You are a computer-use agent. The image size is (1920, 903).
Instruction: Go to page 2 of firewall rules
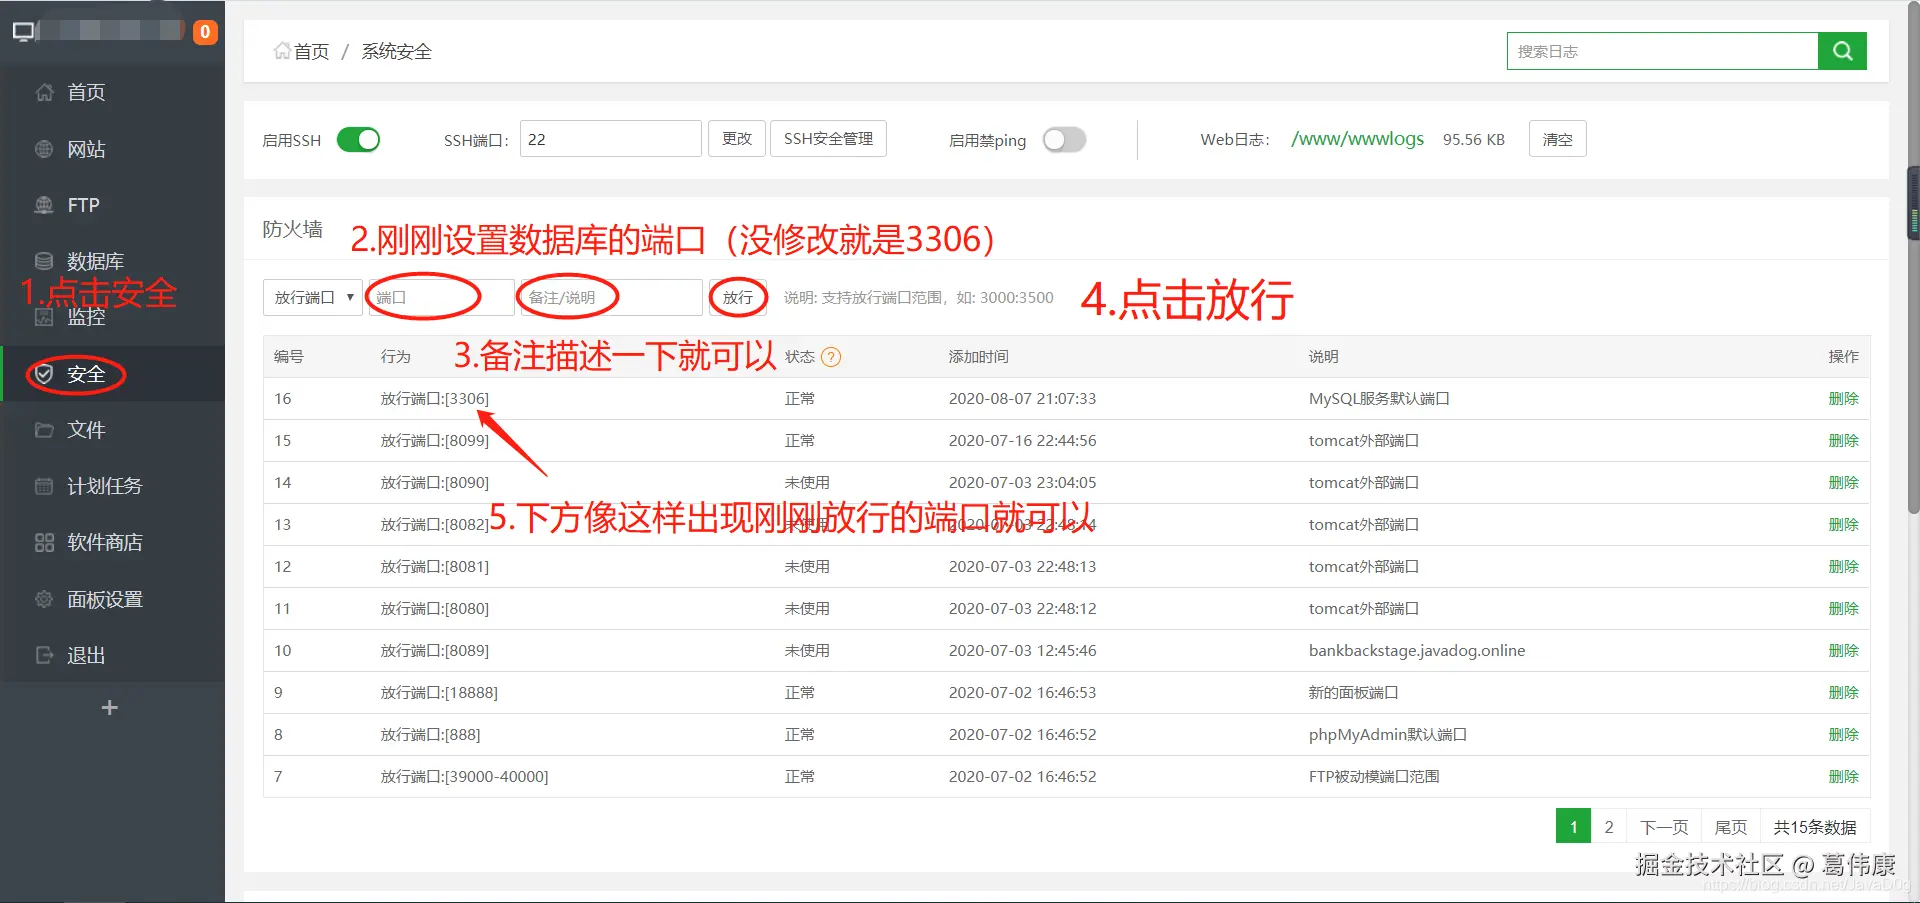click(x=1608, y=827)
